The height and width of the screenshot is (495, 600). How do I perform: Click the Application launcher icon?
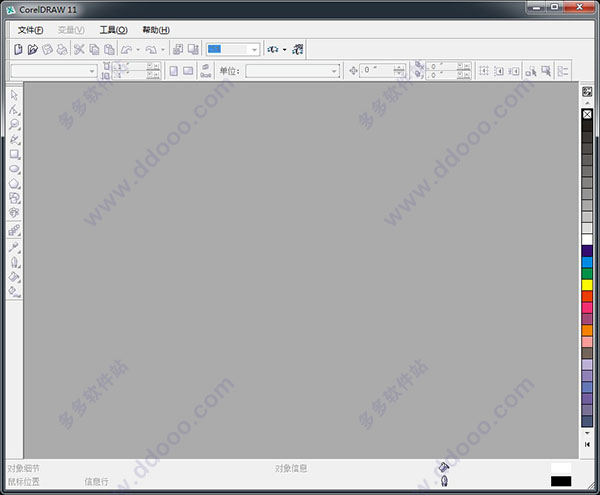(273, 49)
